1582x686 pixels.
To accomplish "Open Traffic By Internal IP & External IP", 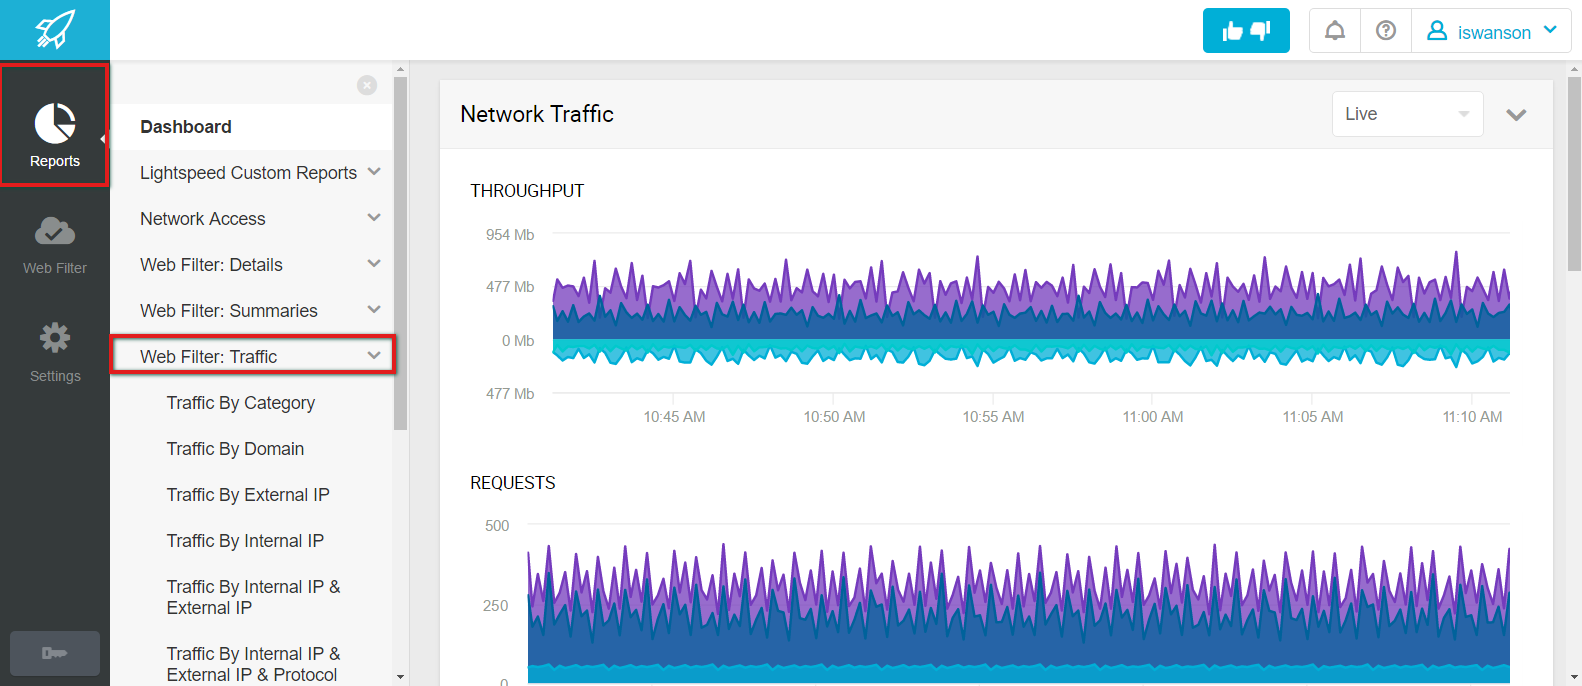I will click(x=253, y=597).
